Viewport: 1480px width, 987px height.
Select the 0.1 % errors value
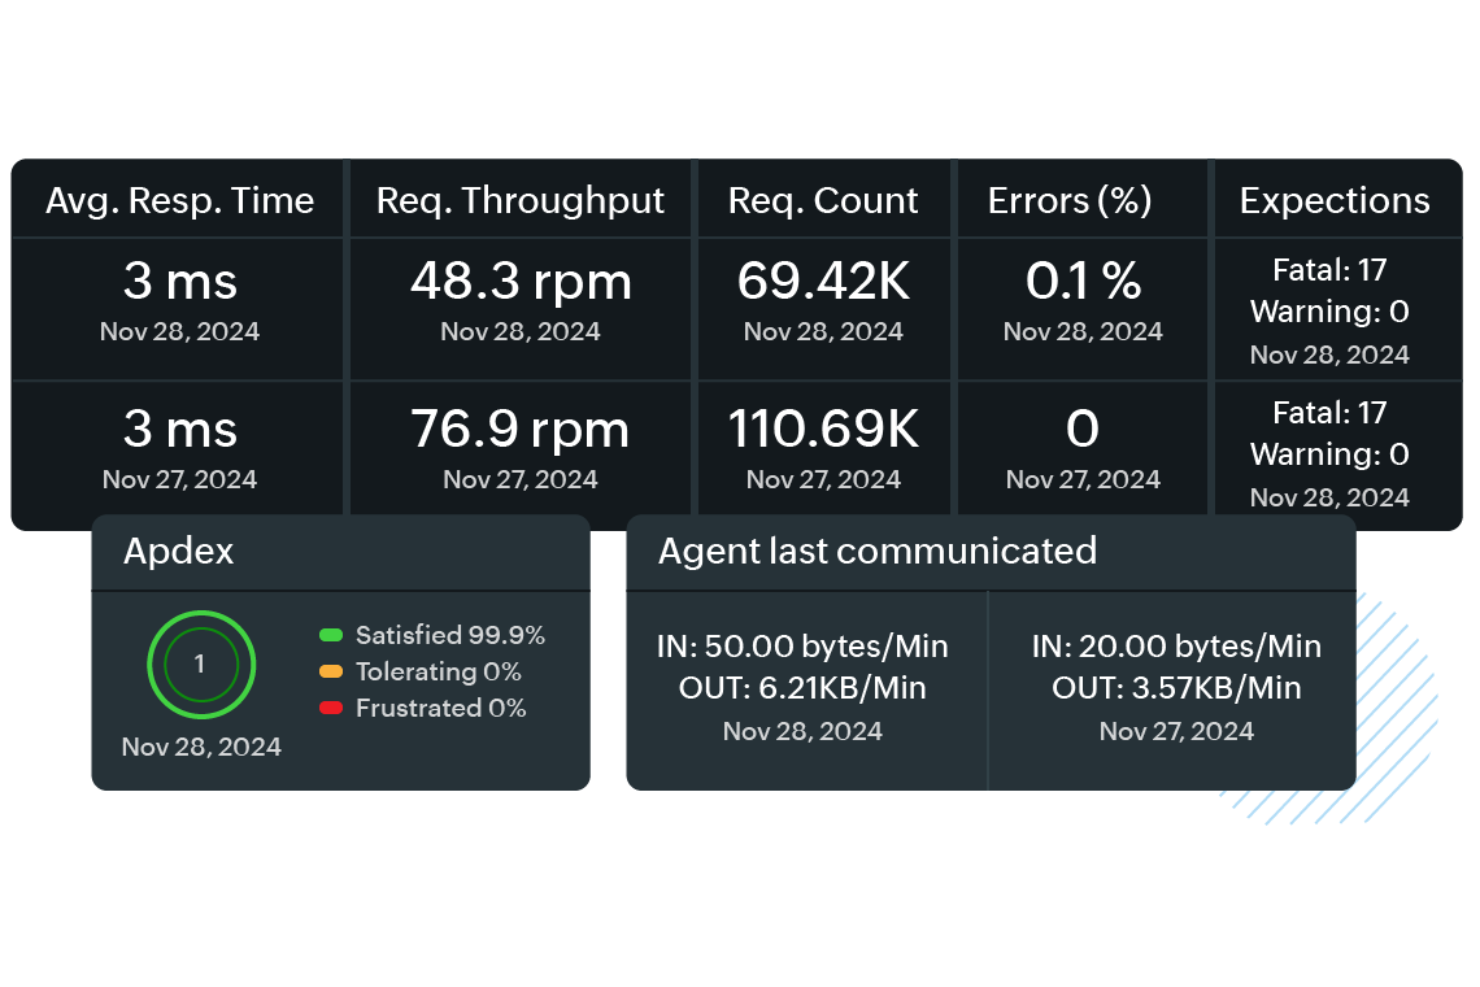pyautogui.click(x=1083, y=281)
